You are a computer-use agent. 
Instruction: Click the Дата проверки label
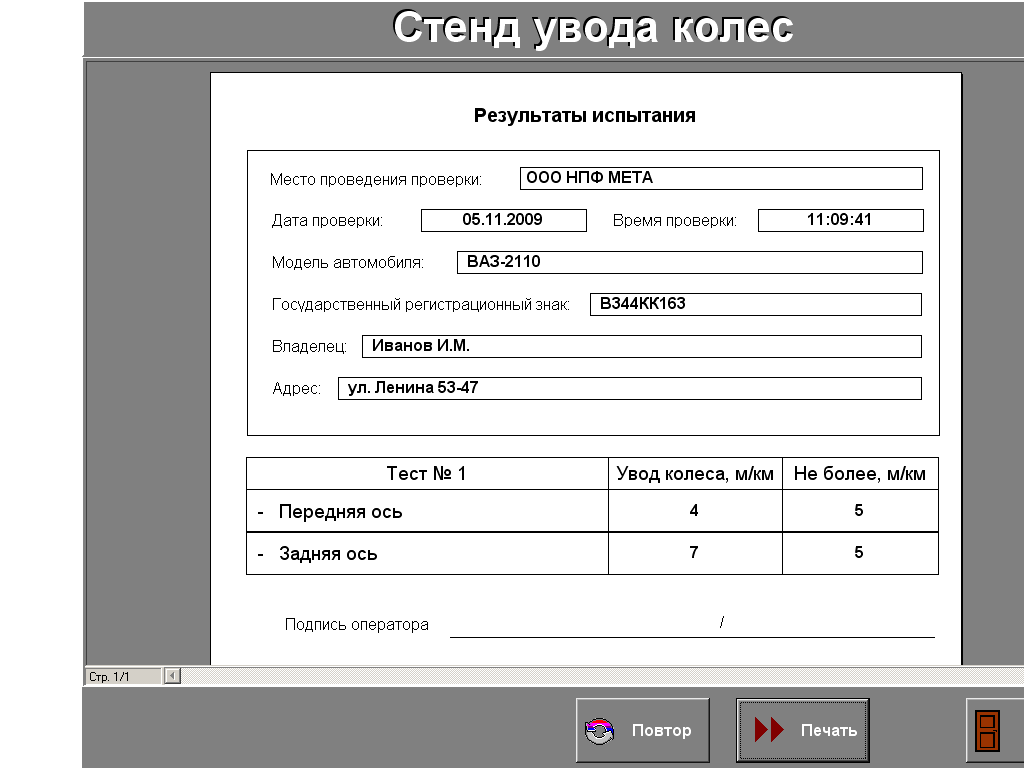[327, 221]
